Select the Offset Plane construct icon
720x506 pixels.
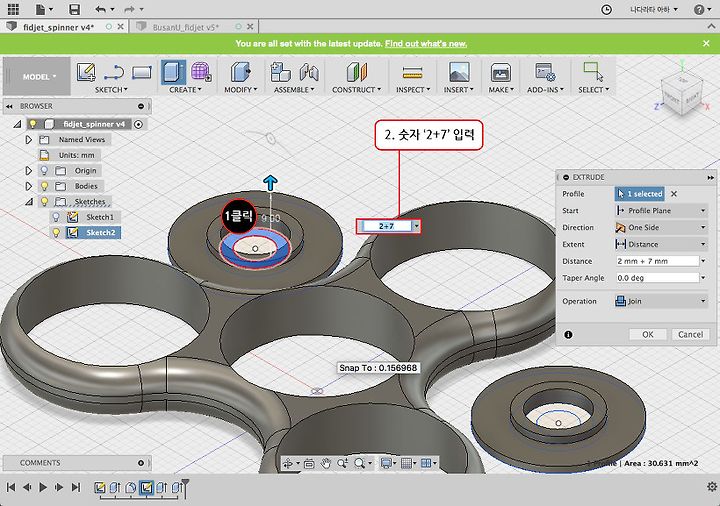356,72
